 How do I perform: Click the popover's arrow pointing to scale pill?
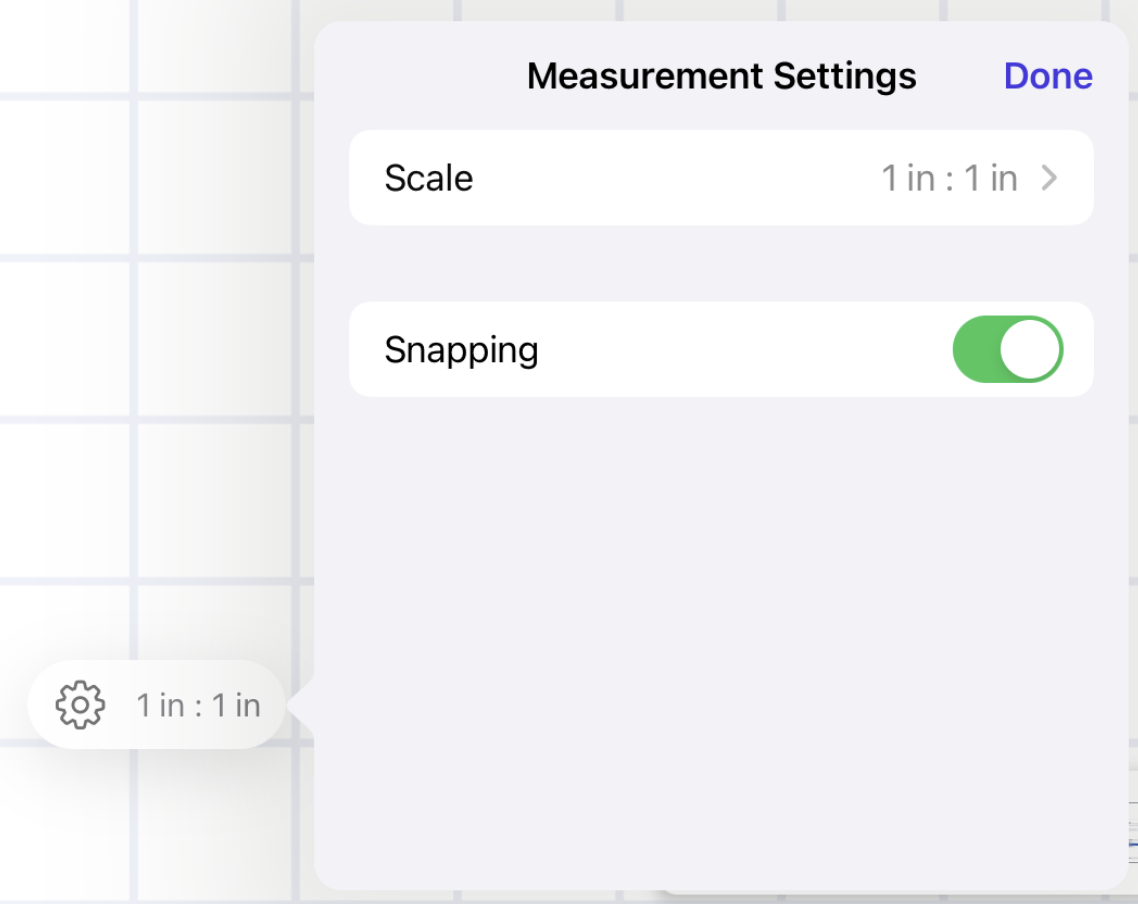303,706
